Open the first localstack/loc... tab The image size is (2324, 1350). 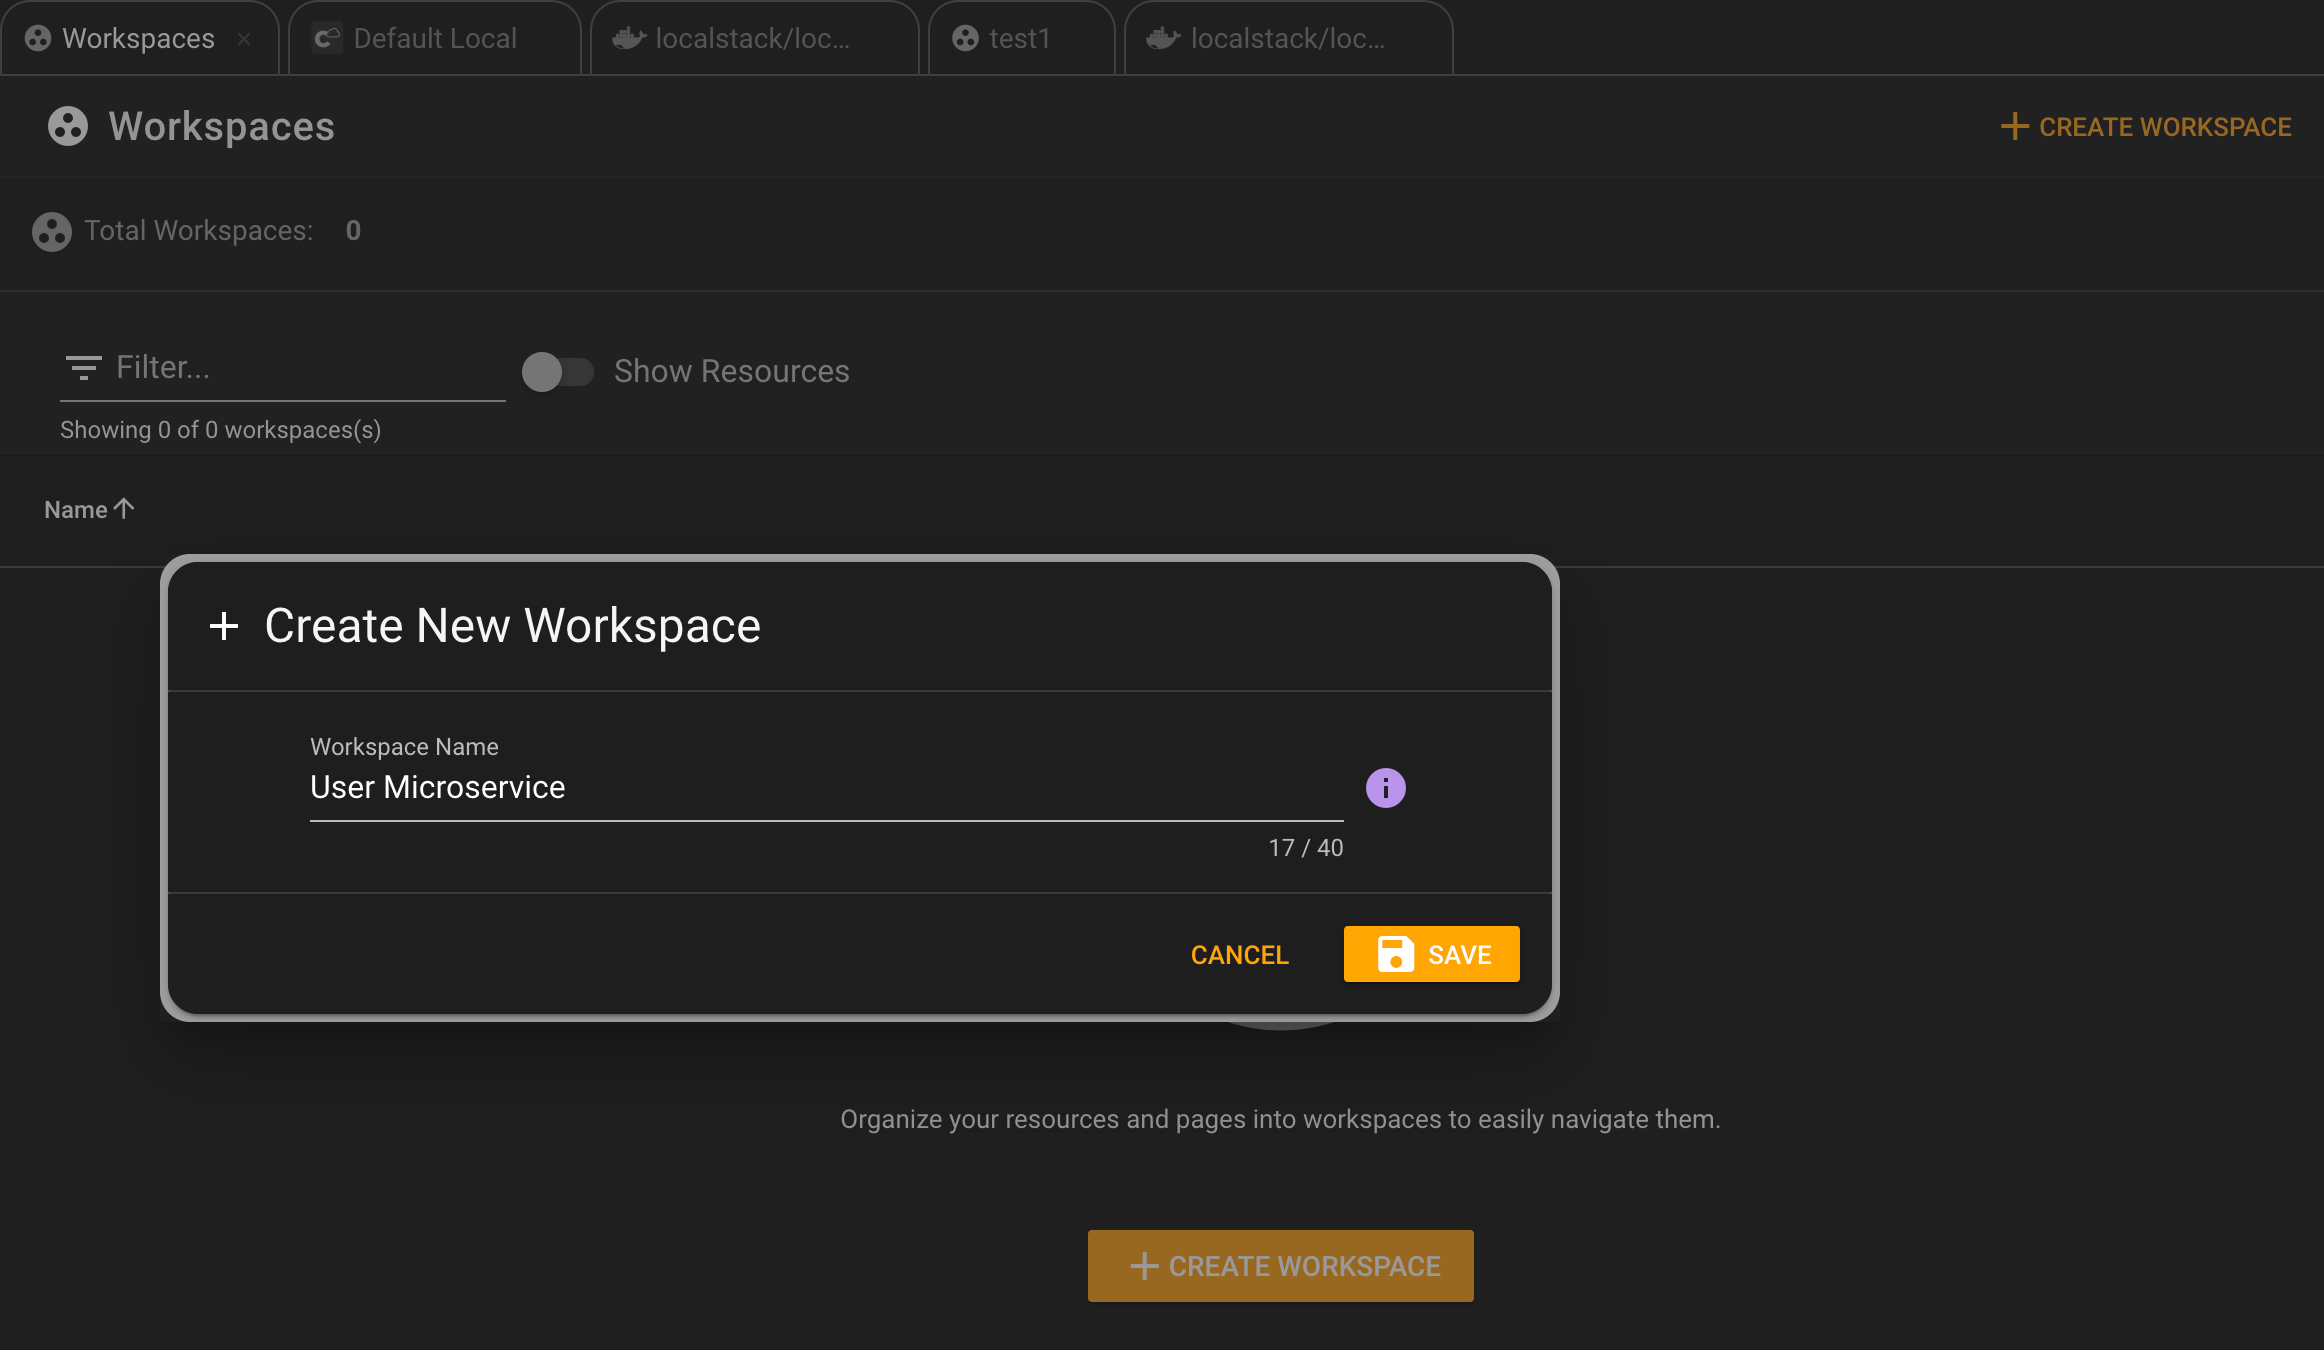click(x=754, y=38)
